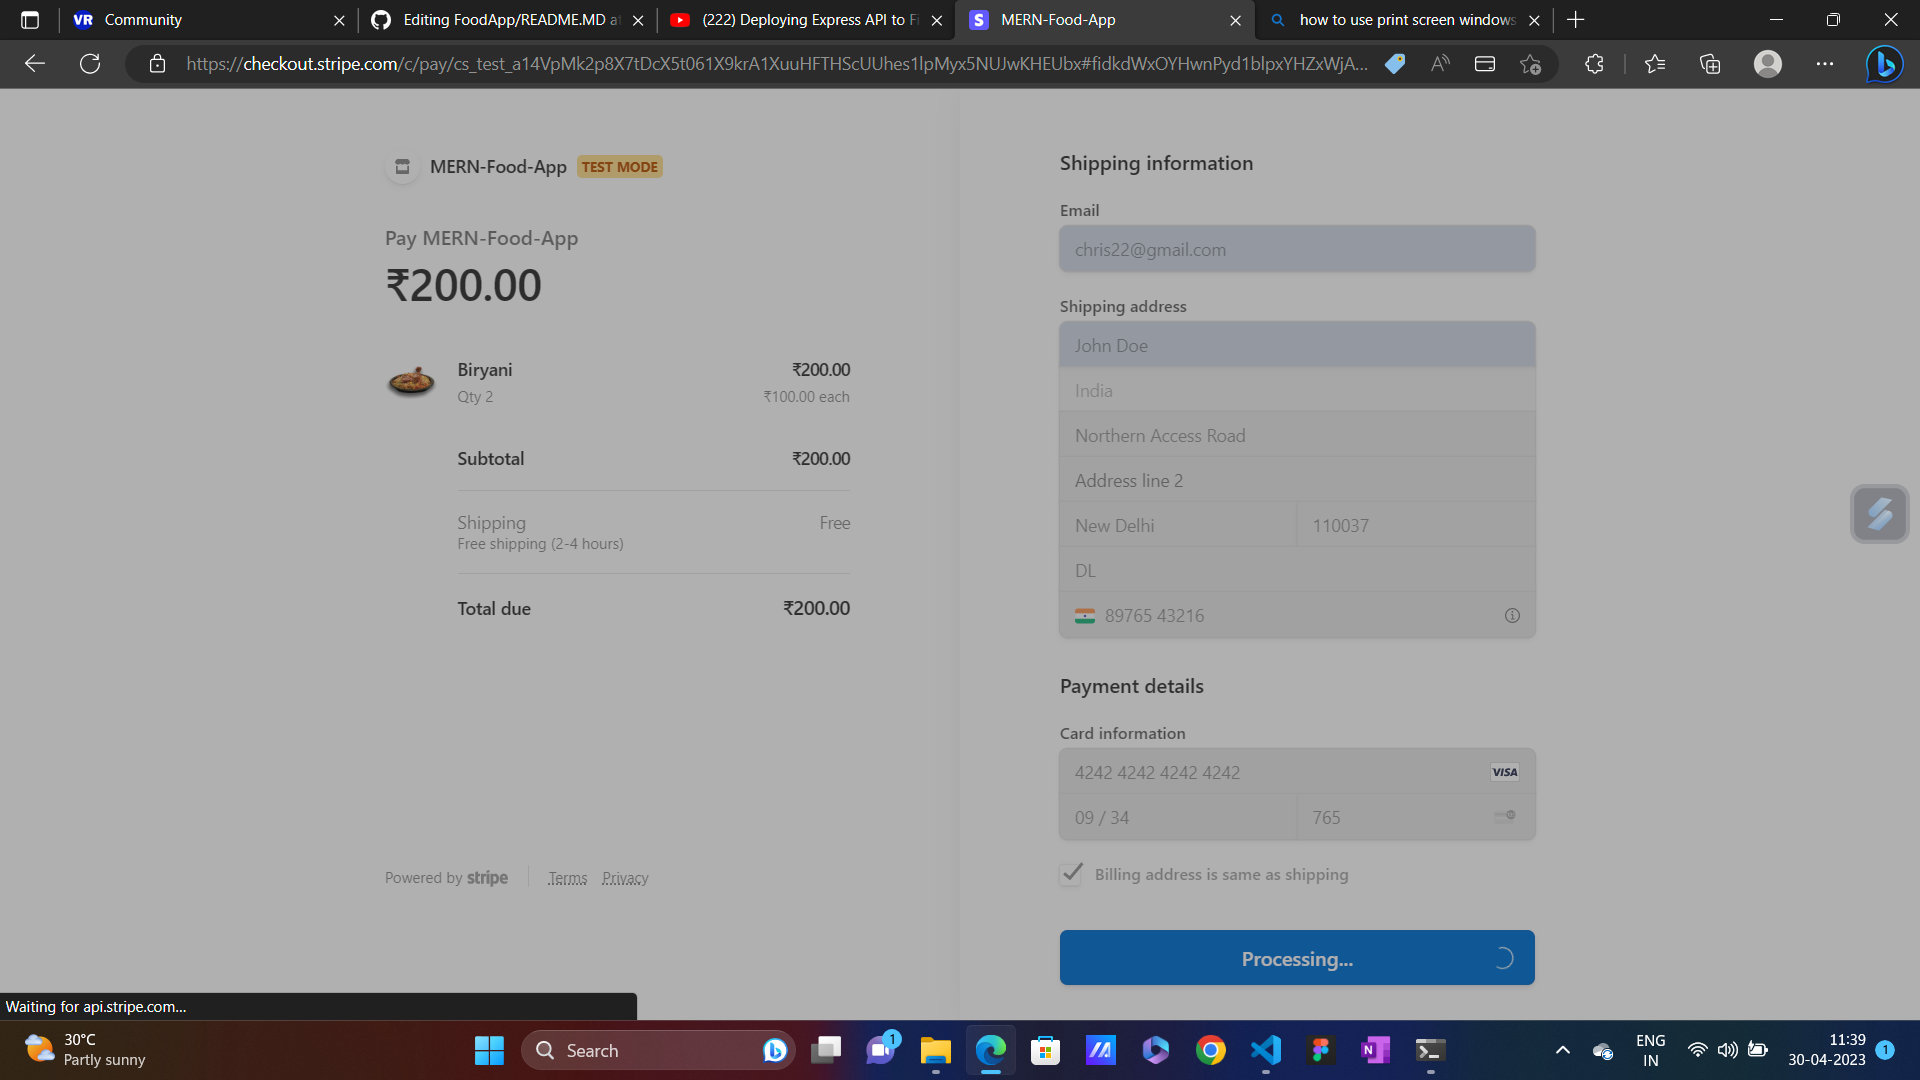1920x1080 pixels.
Task: Open the browser wallet icon
Action: tap(1485, 64)
